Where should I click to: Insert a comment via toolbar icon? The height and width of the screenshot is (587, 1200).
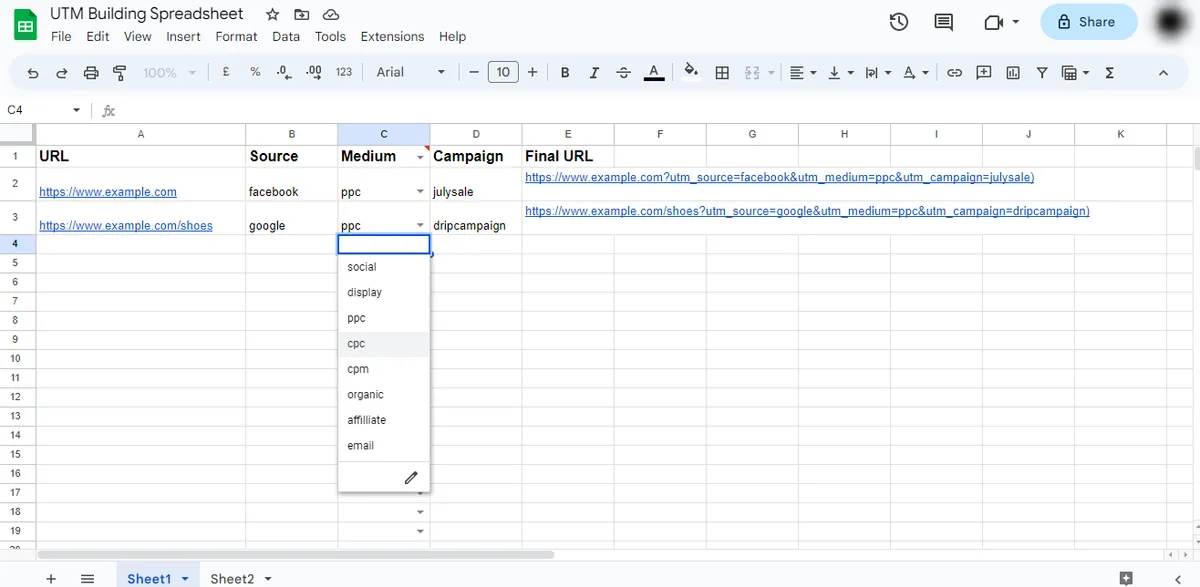(983, 72)
